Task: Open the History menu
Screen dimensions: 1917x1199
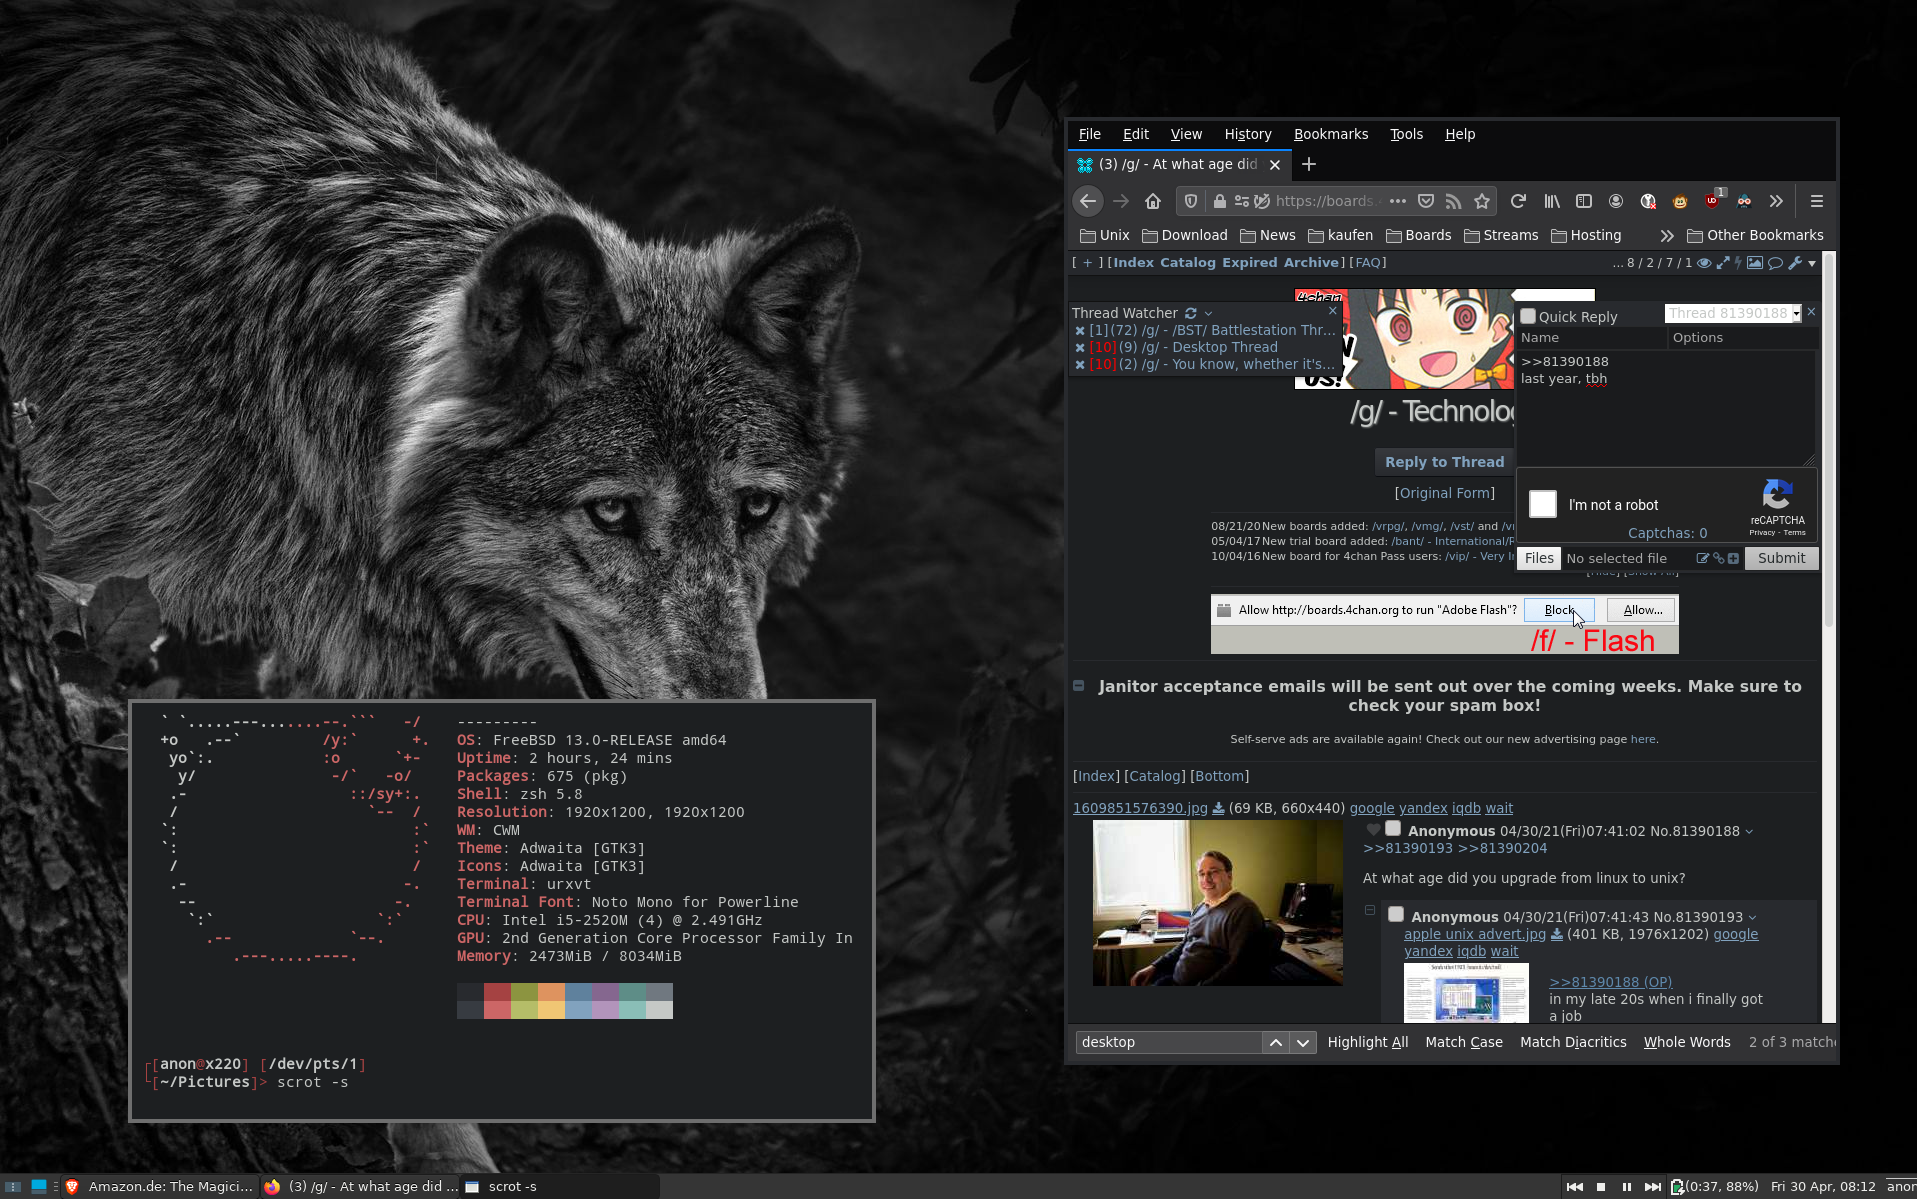Action: coord(1247,134)
